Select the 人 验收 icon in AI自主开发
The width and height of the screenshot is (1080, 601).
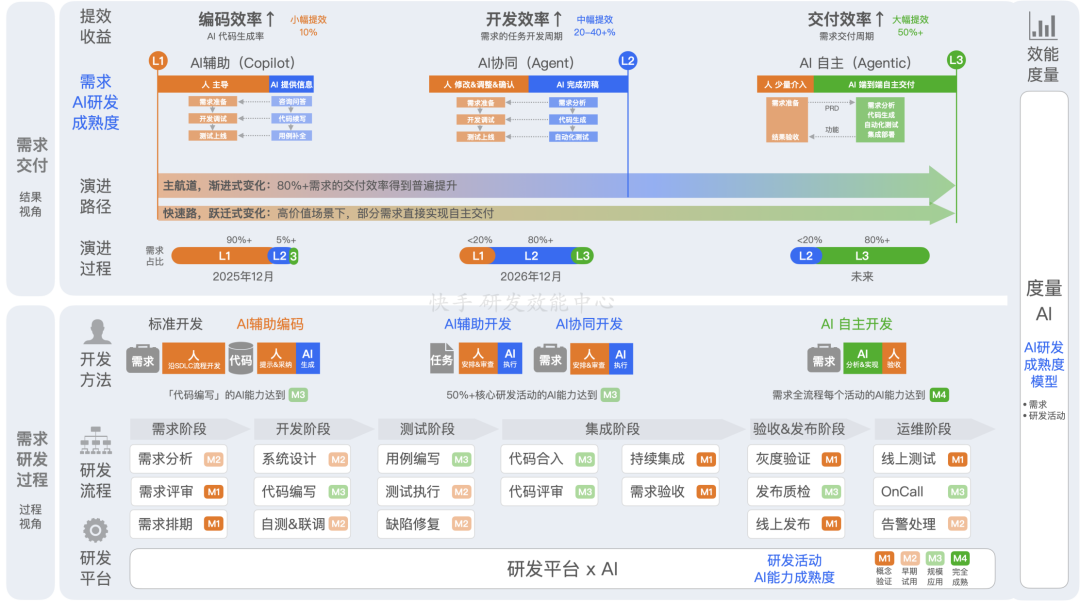click(x=896, y=357)
